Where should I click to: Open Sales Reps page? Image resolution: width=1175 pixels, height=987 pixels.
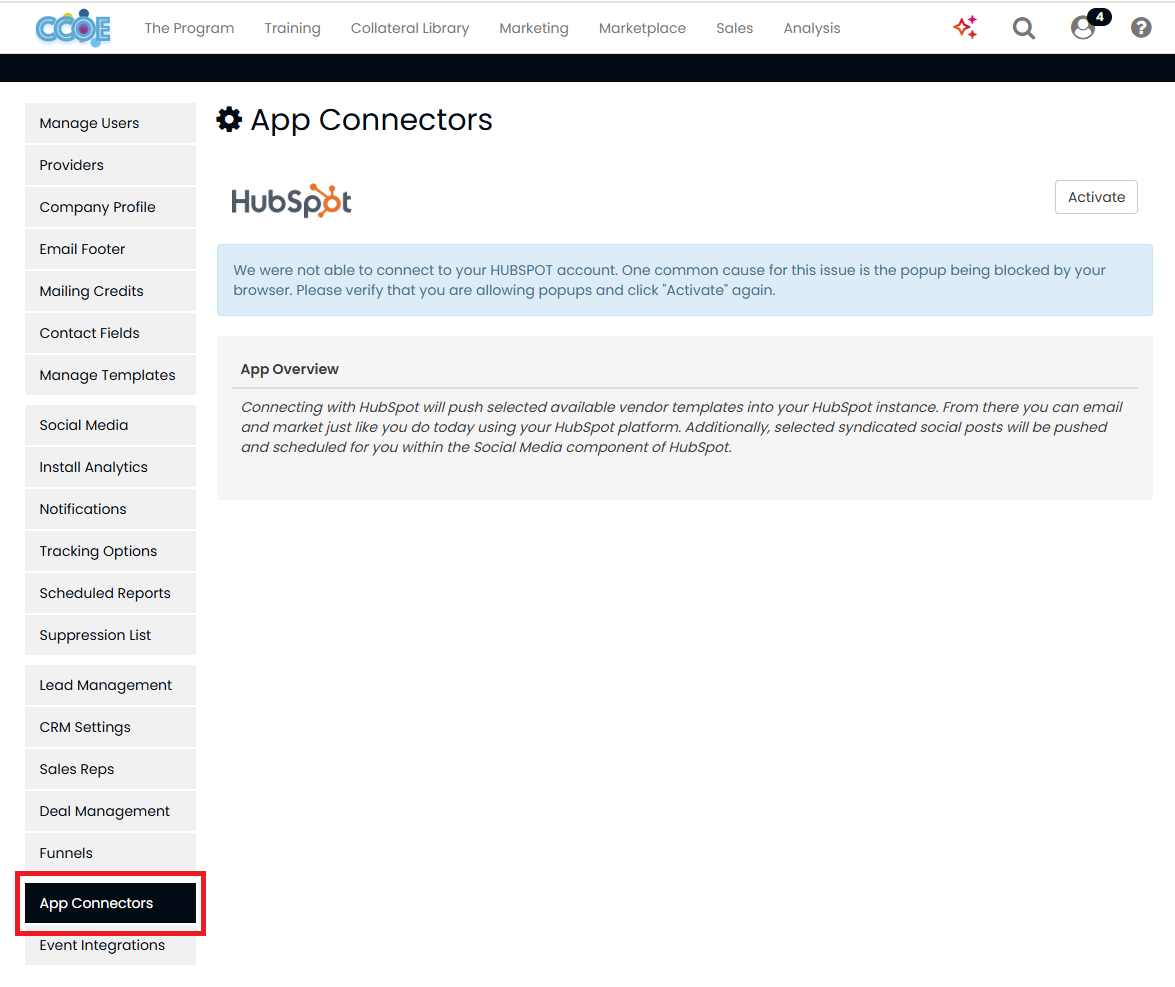point(110,769)
